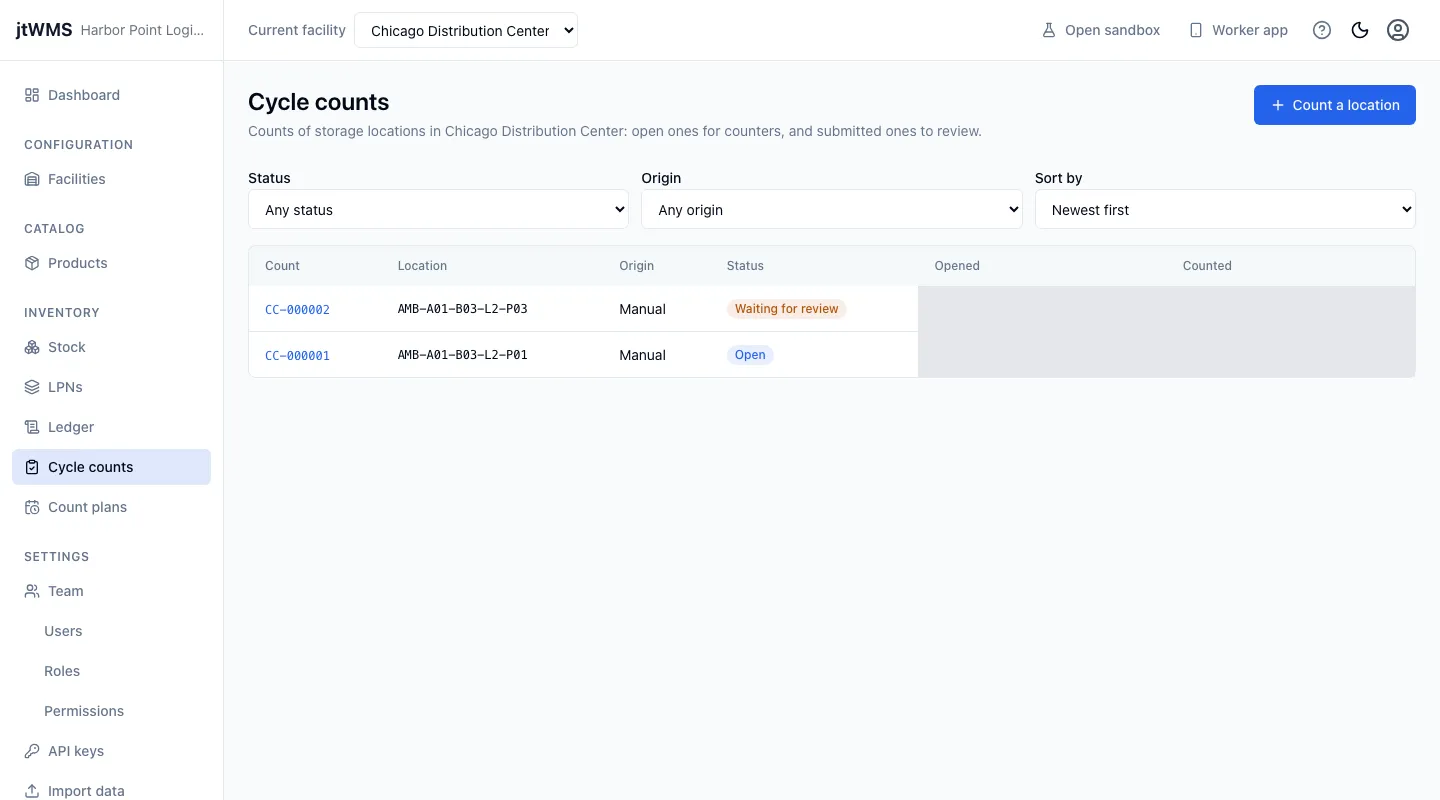1440x800 pixels.
Task: Click the Ledger scroll icon
Action: [32, 427]
